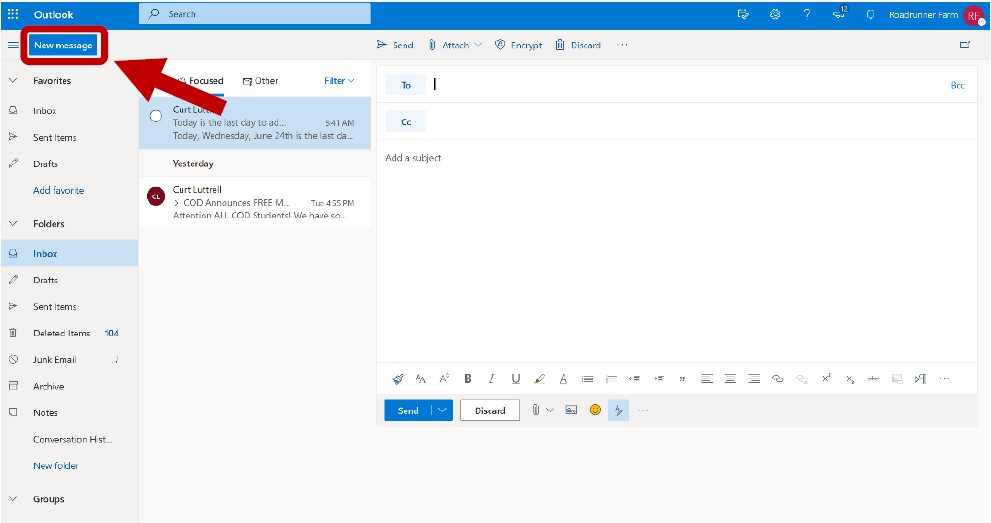The image size is (991, 523).
Task: Open the text highlight color picker
Action: 539,379
